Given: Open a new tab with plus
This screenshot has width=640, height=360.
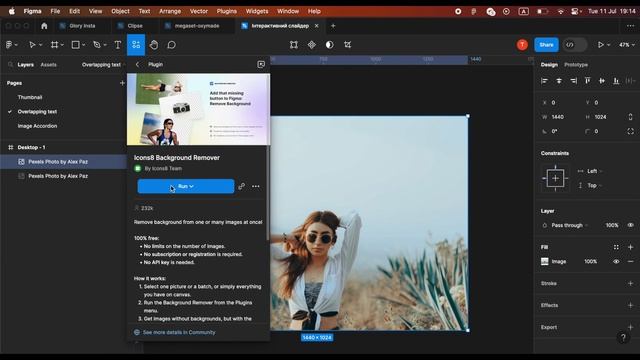Looking at the screenshot, I should [333, 26].
